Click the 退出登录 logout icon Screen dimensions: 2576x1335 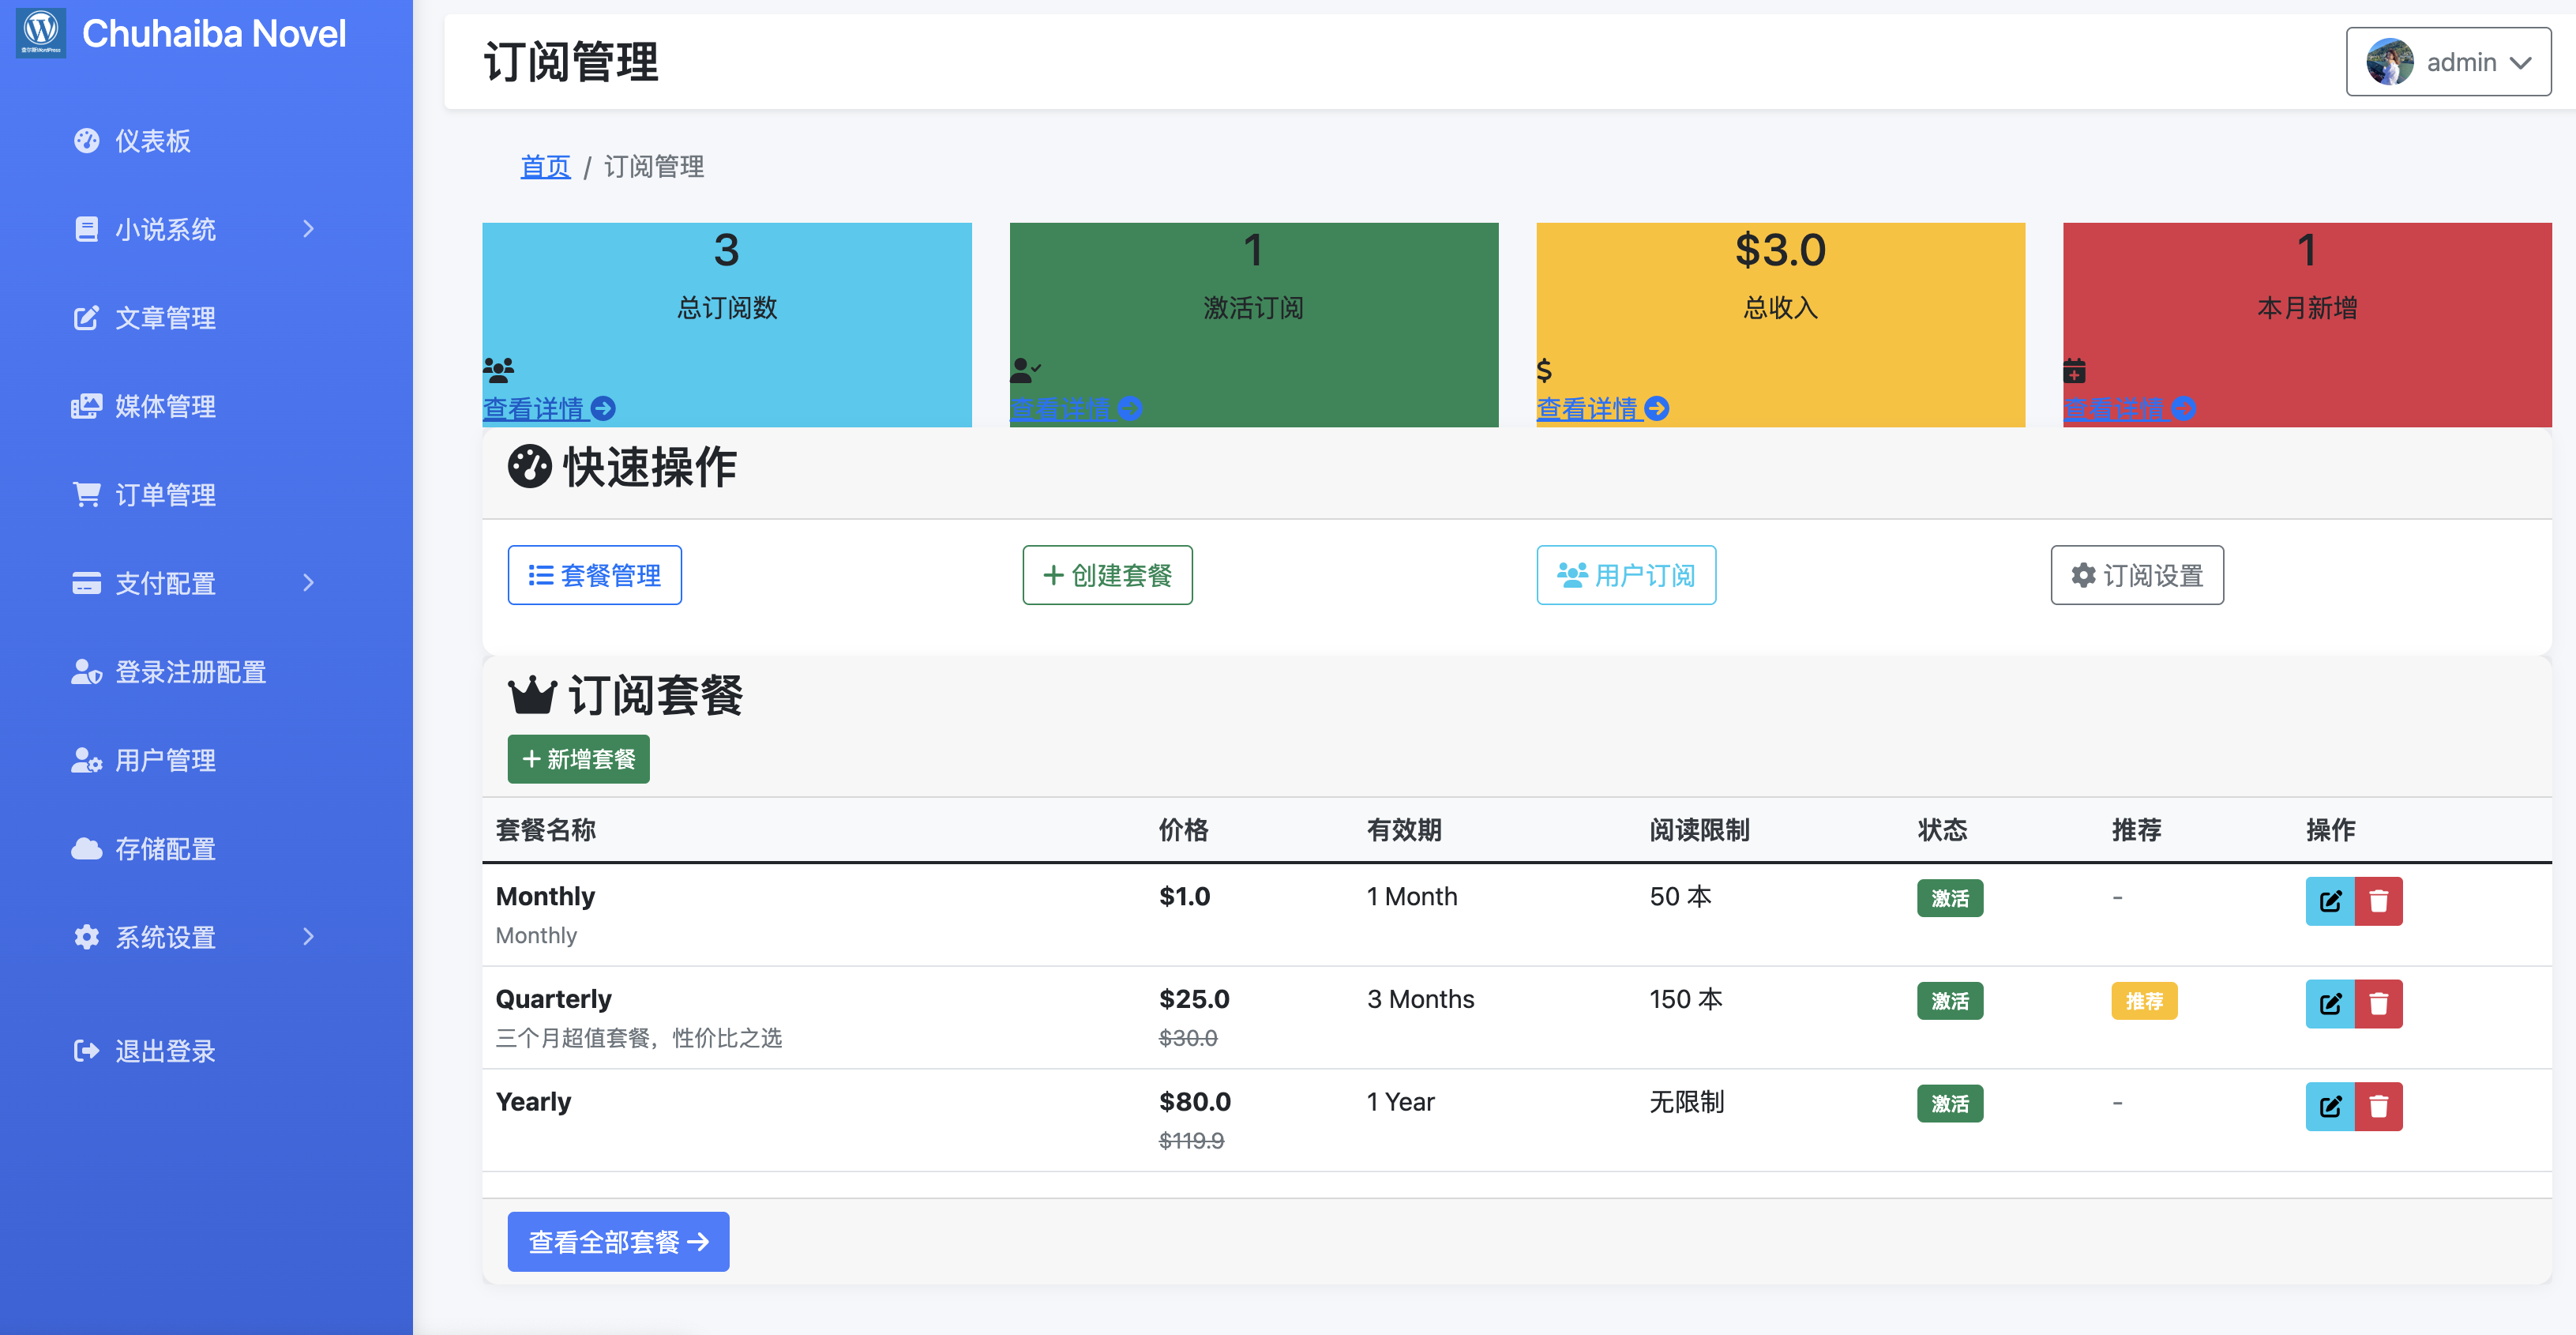click(x=87, y=1051)
